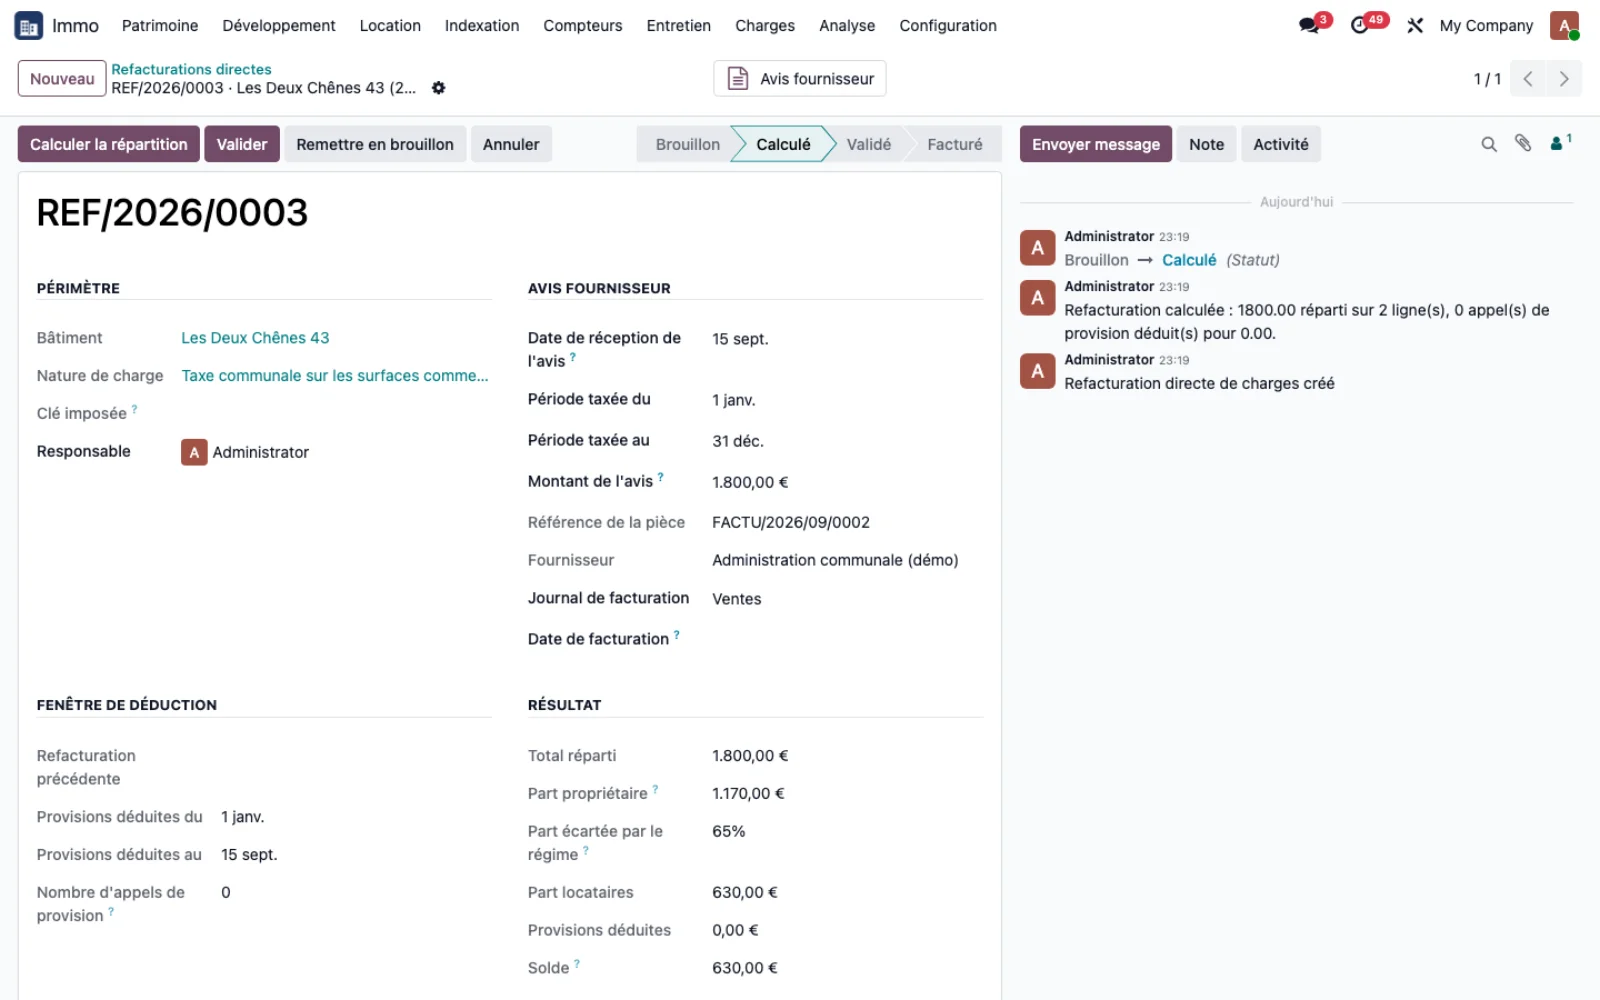The height and width of the screenshot is (1000, 1600).
Task: Click the help mark beside Solde
Action: [x=577, y=964]
